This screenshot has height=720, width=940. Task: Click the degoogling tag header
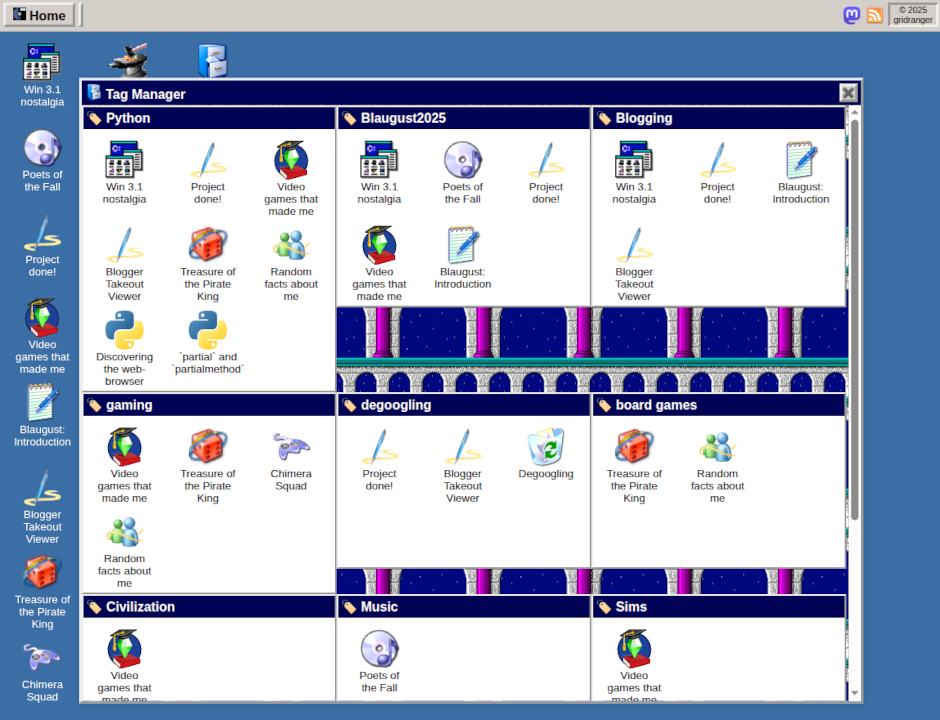pyautogui.click(x=463, y=405)
